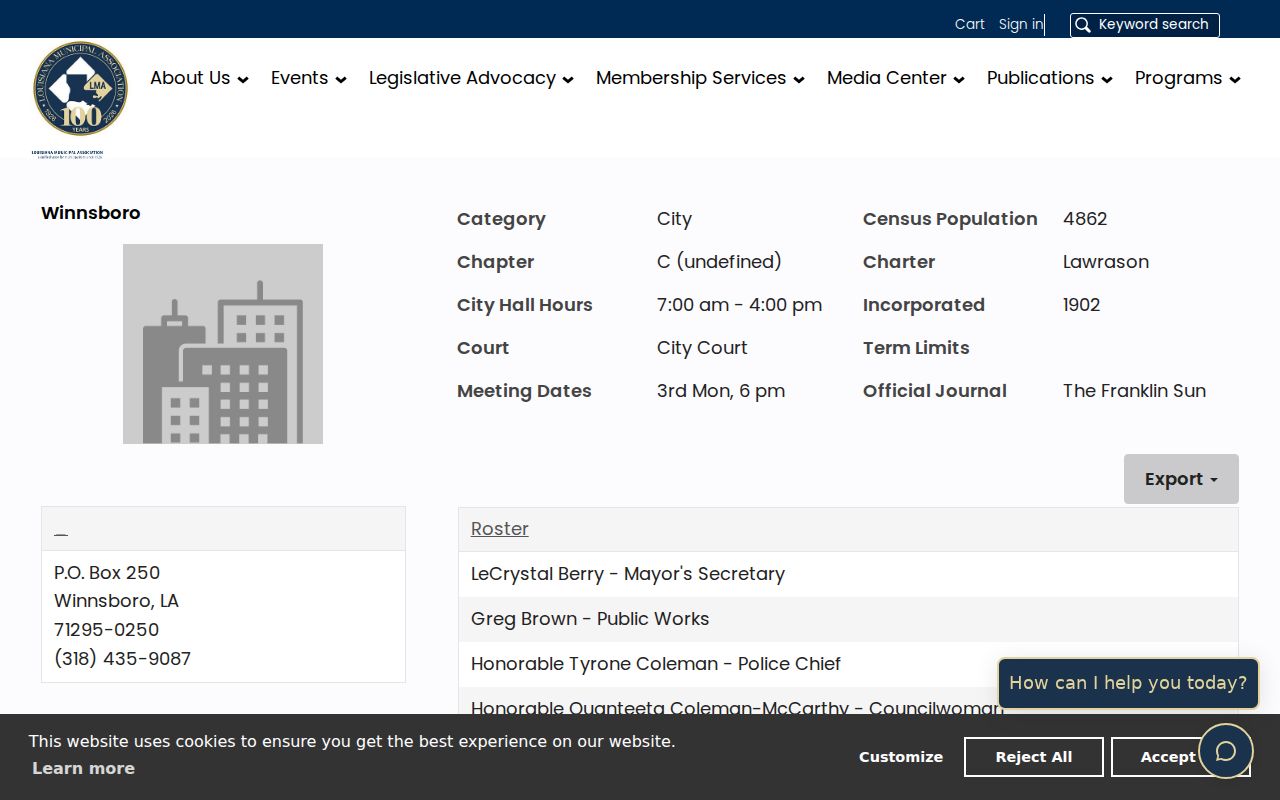Click the 'How can I help you today?' prompt
Screen dimensions: 1280x800
point(1128,683)
